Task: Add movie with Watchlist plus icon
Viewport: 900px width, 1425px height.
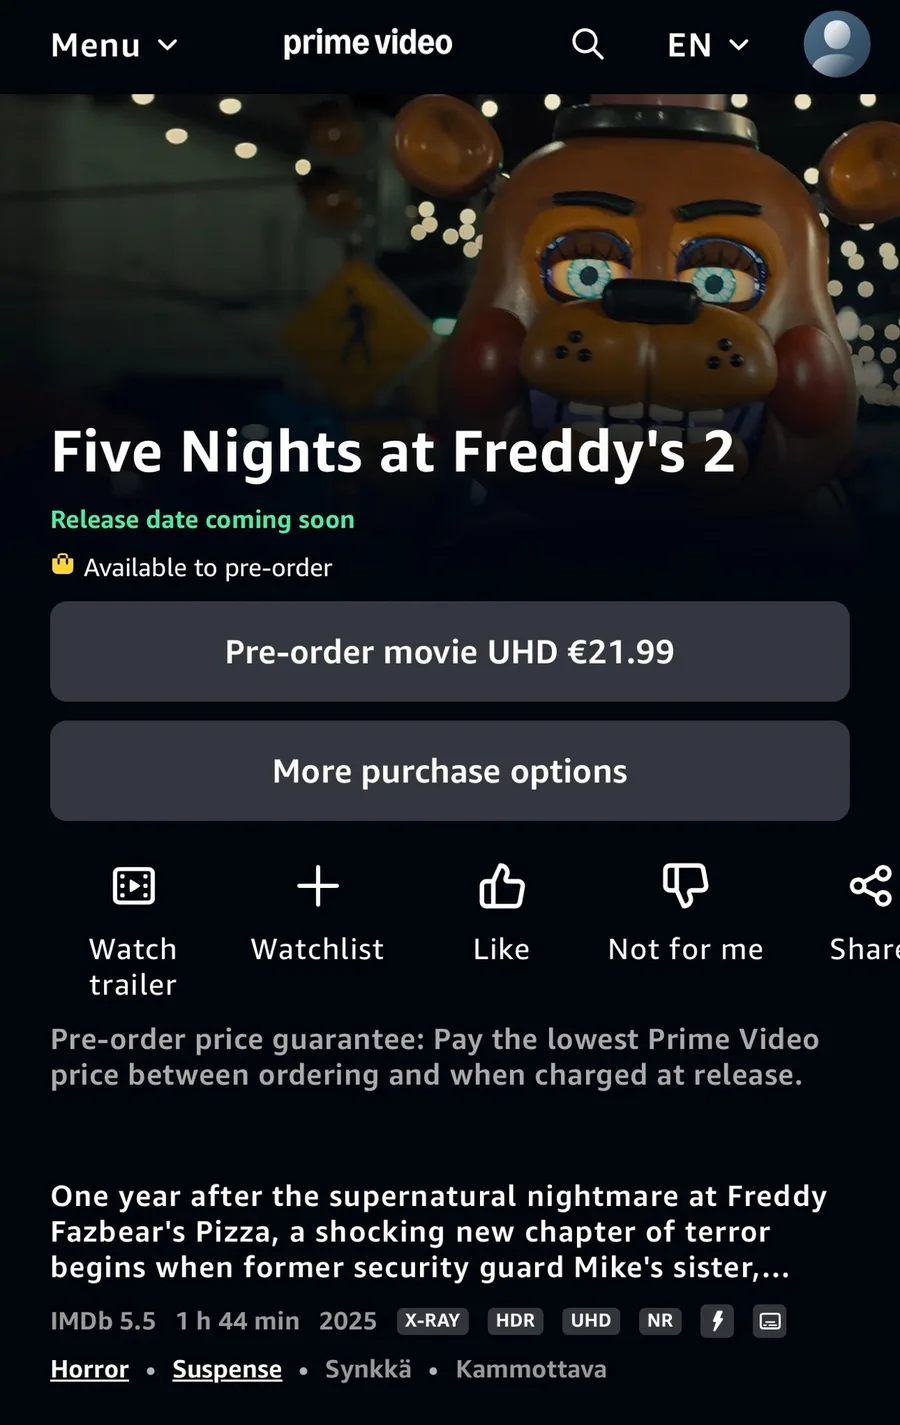Action: [318, 886]
